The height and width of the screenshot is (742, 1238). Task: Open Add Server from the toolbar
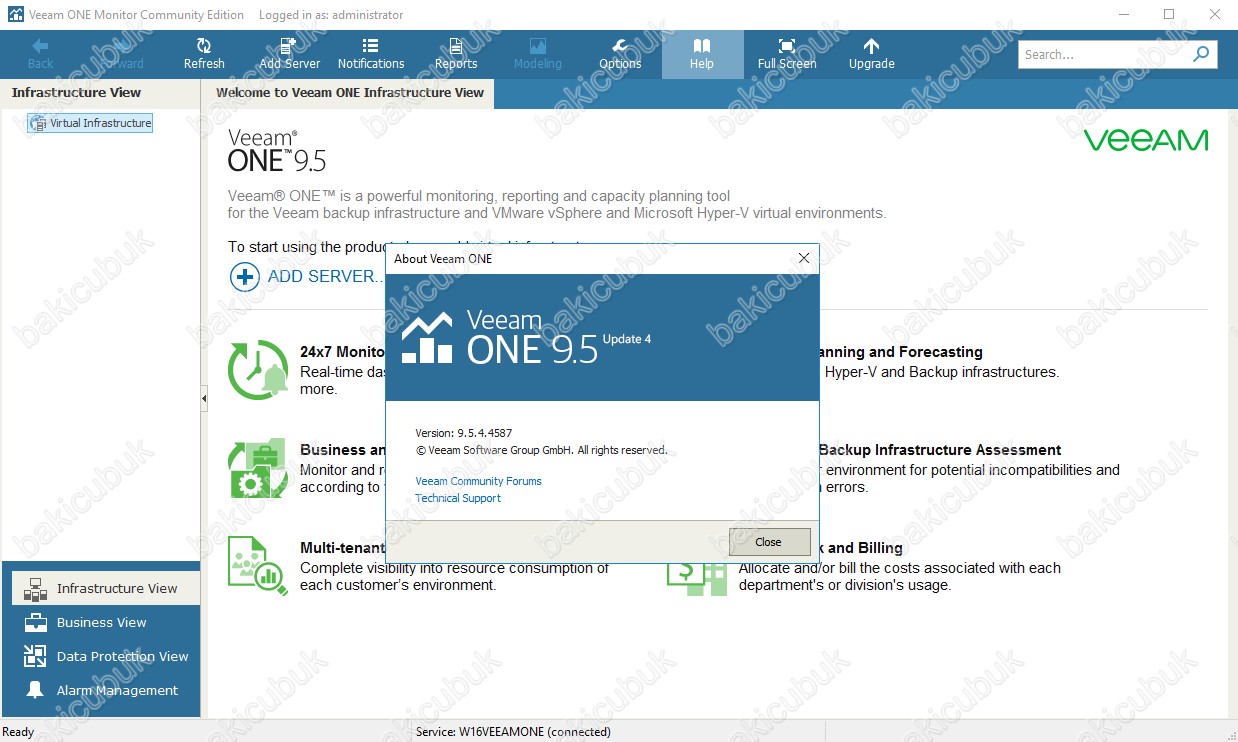[289, 54]
